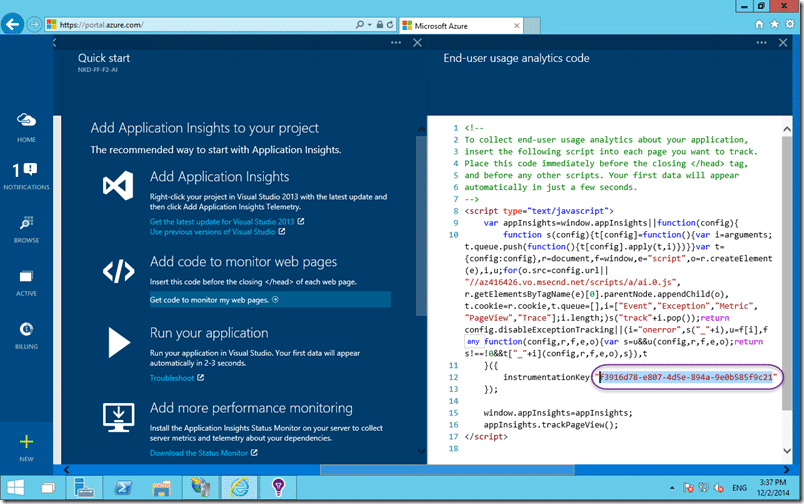804x504 pixels.
Task: Click Add code to monitor web pages heading
Action: pyautogui.click(x=243, y=262)
